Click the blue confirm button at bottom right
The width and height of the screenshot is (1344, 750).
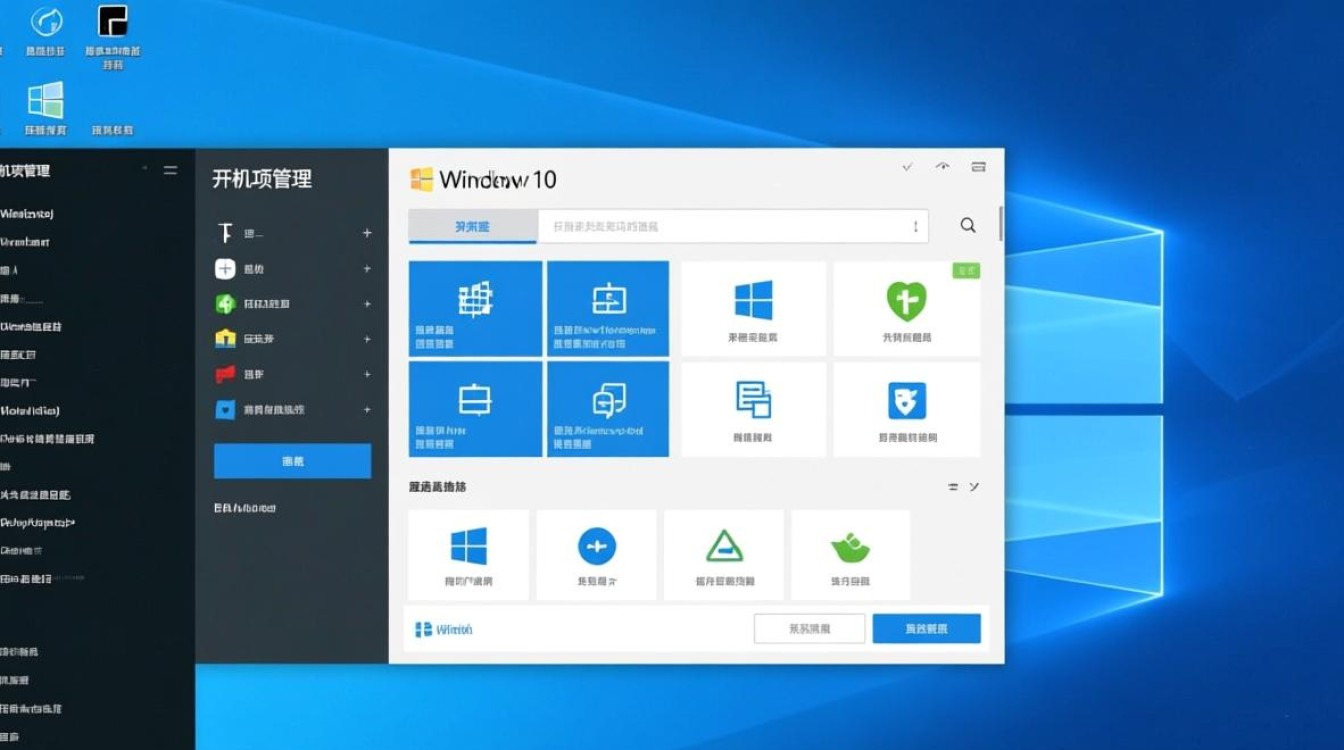click(x=926, y=628)
